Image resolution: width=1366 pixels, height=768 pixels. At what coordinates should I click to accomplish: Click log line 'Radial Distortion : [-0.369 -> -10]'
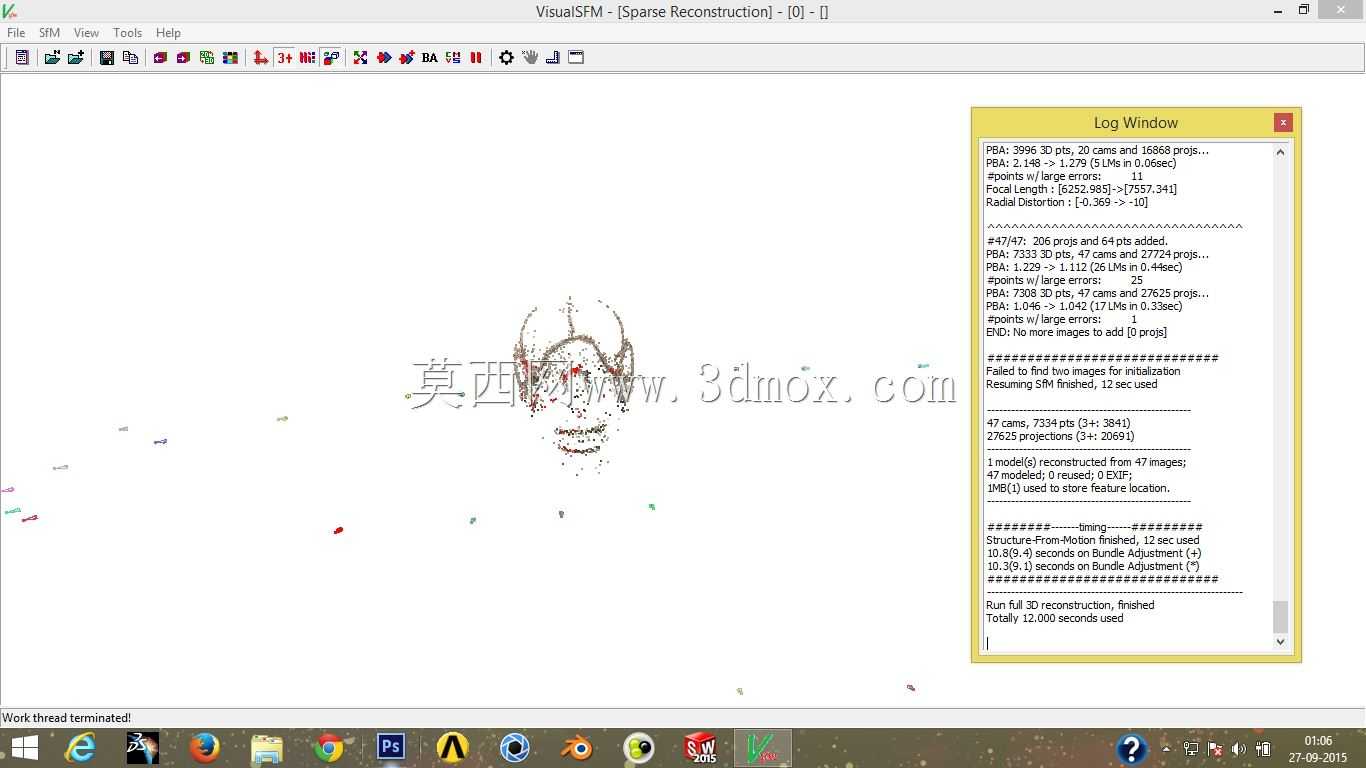(1067, 202)
